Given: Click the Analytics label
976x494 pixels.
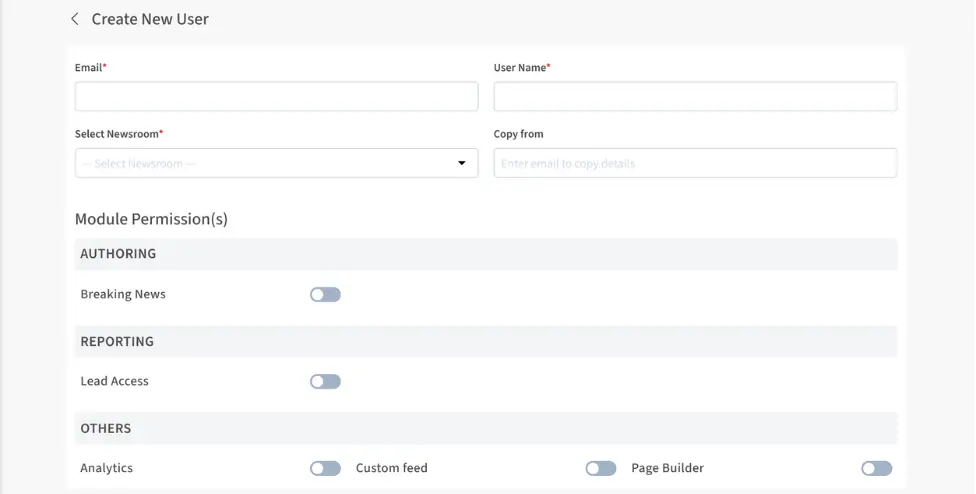Looking at the screenshot, I should coord(106,468).
